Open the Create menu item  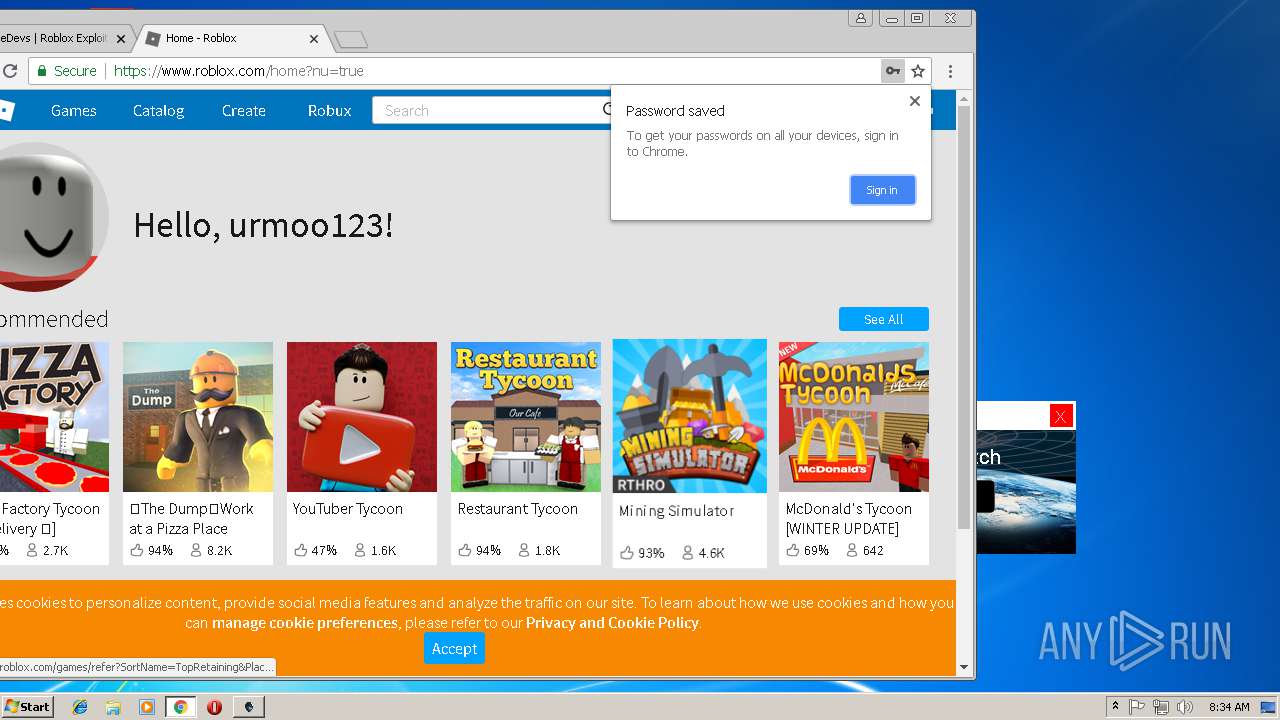coord(244,111)
